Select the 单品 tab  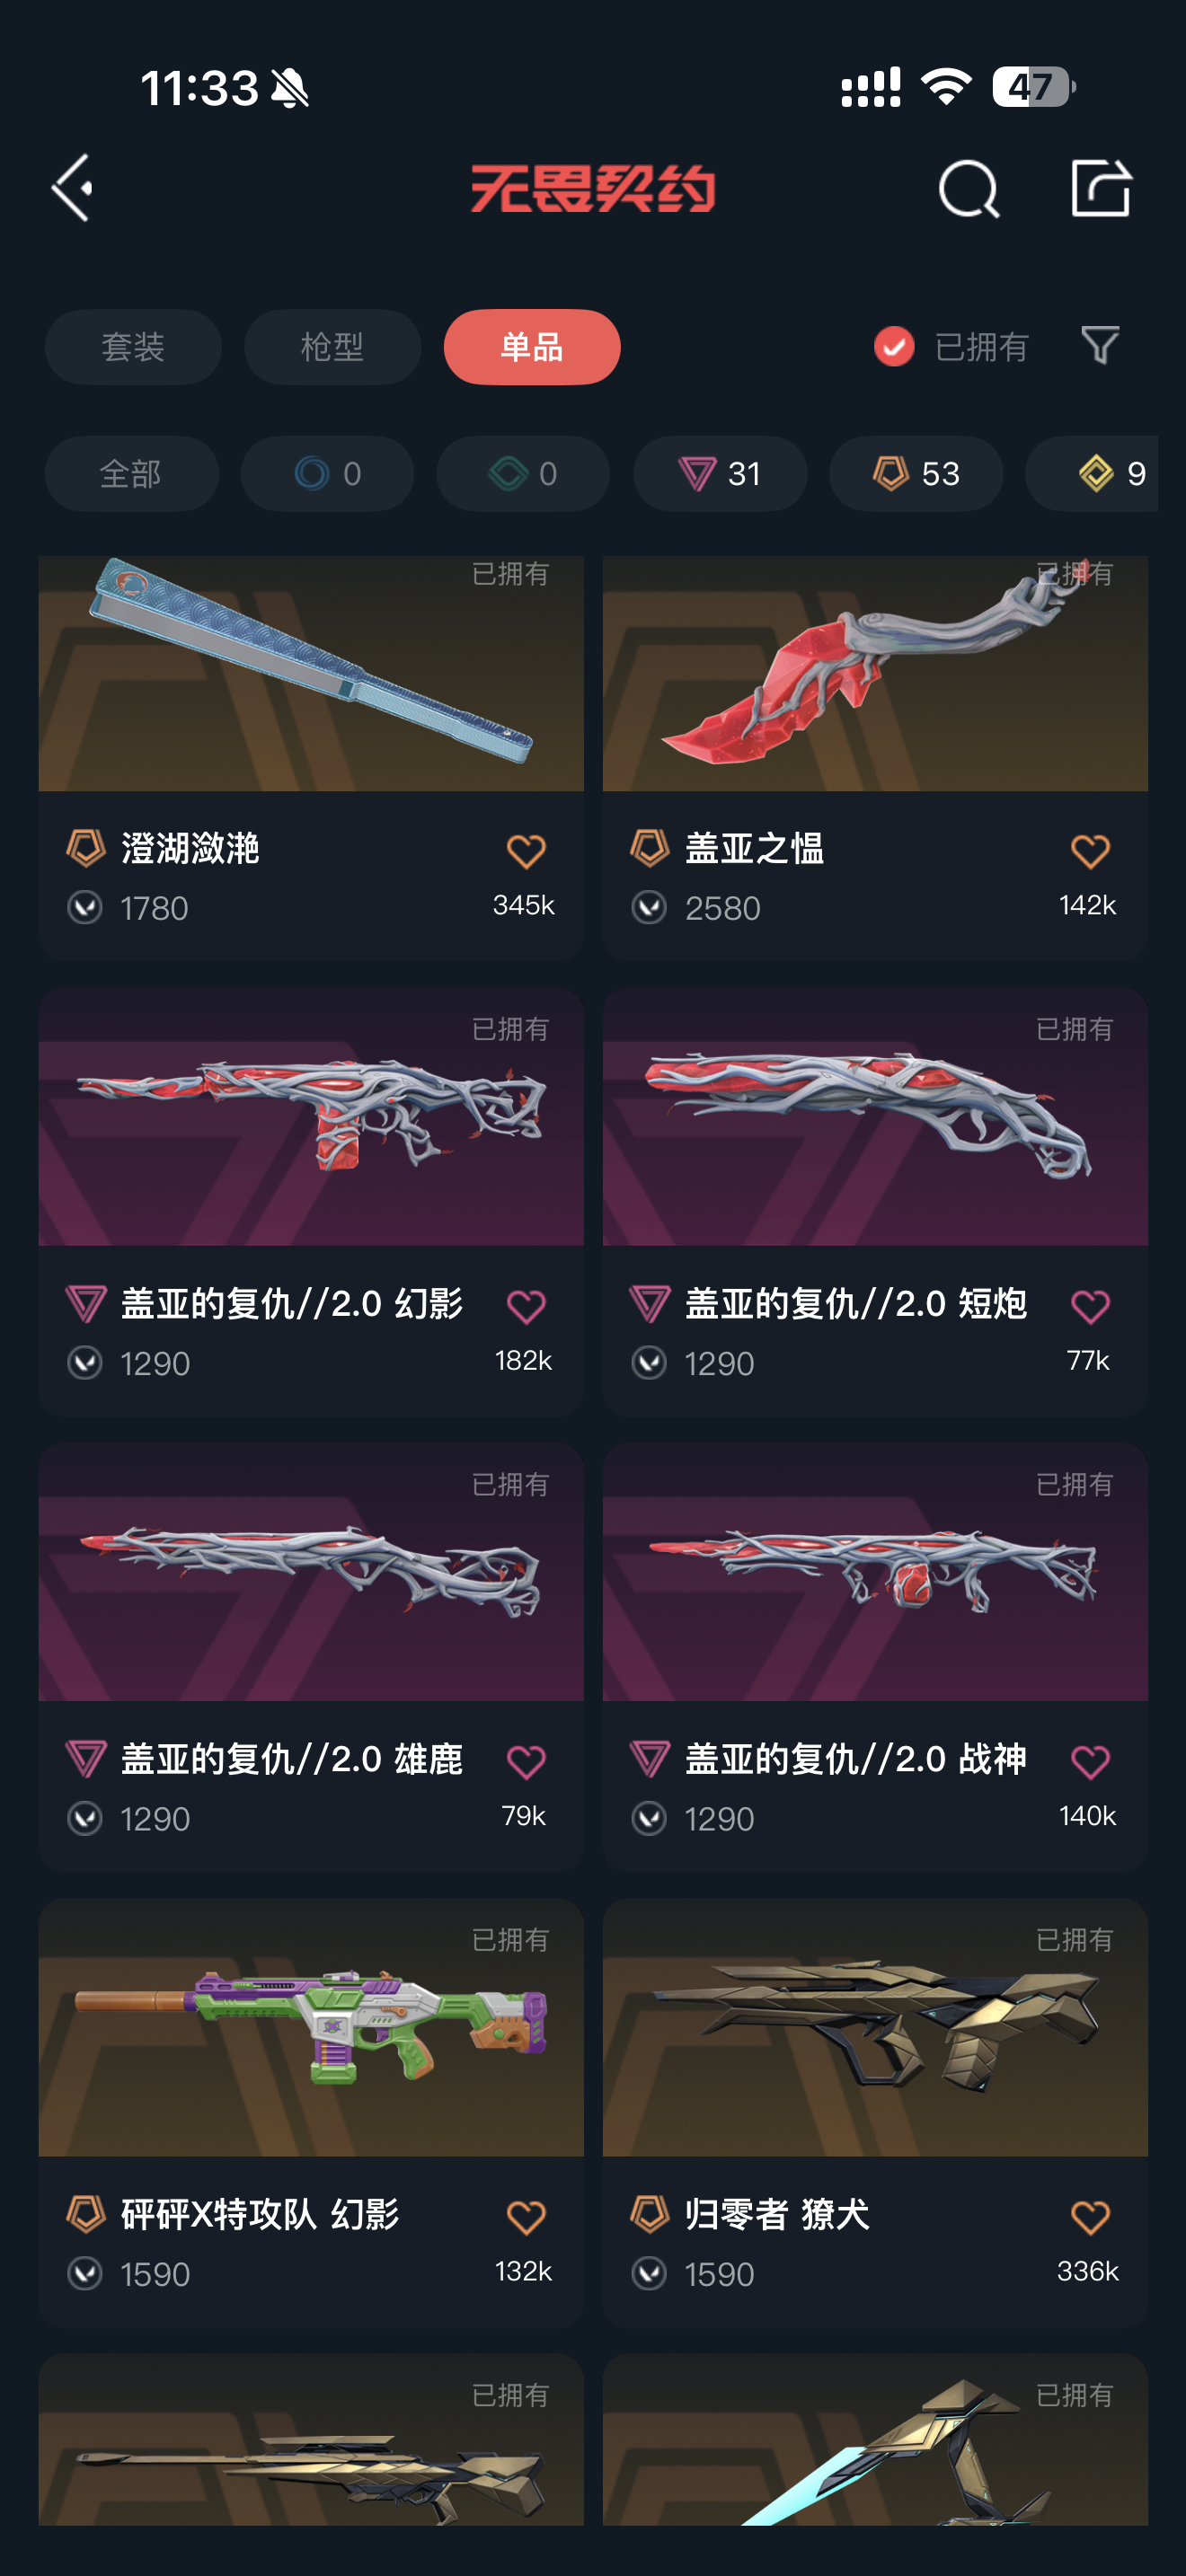point(532,347)
